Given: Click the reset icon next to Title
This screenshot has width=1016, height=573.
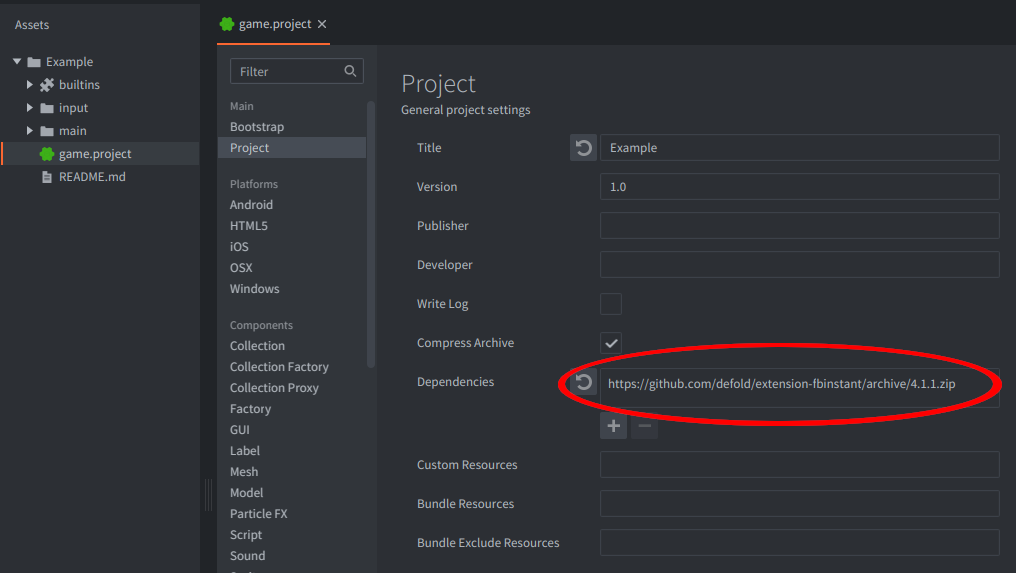Looking at the screenshot, I should pyautogui.click(x=583, y=148).
